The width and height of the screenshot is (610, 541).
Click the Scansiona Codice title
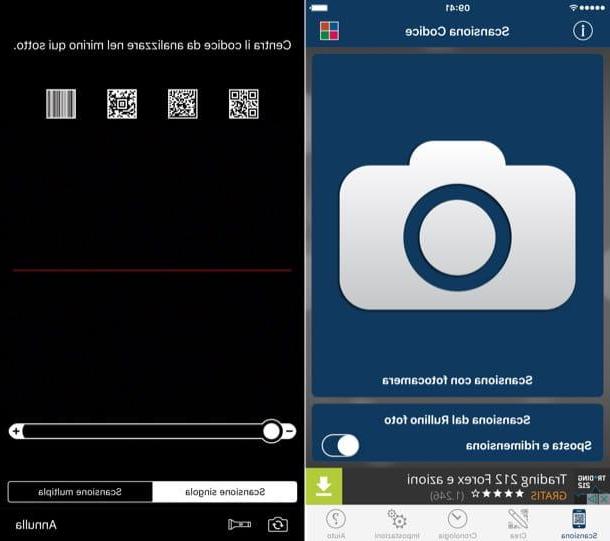[457, 31]
